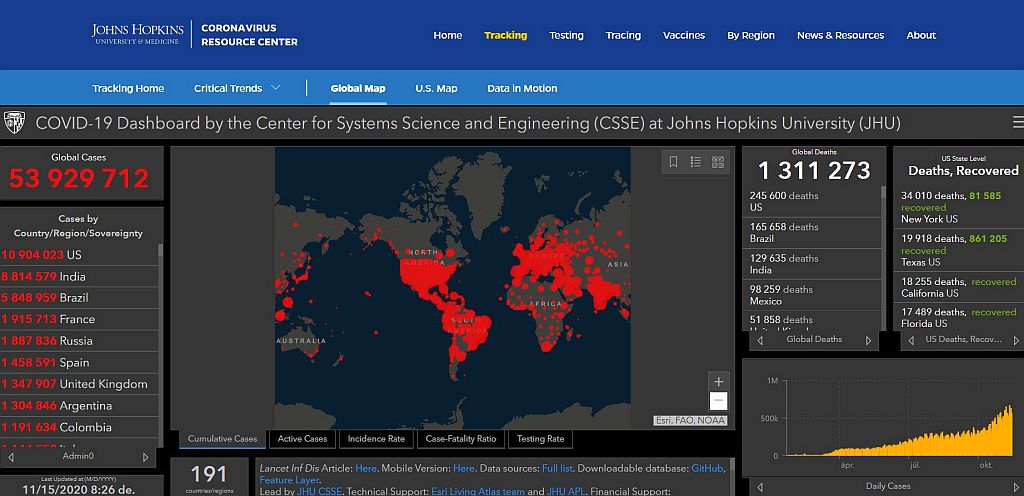Show next chart after Daily Cases

coord(1017,487)
